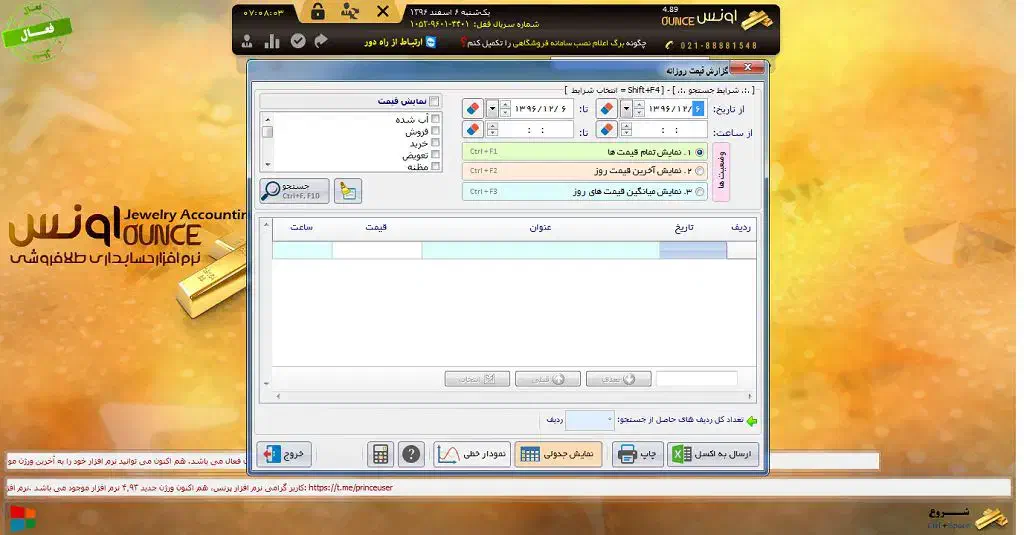
Task: Click the 'از تاریخ' date spinner arrows
Action: [x=639, y=108]
